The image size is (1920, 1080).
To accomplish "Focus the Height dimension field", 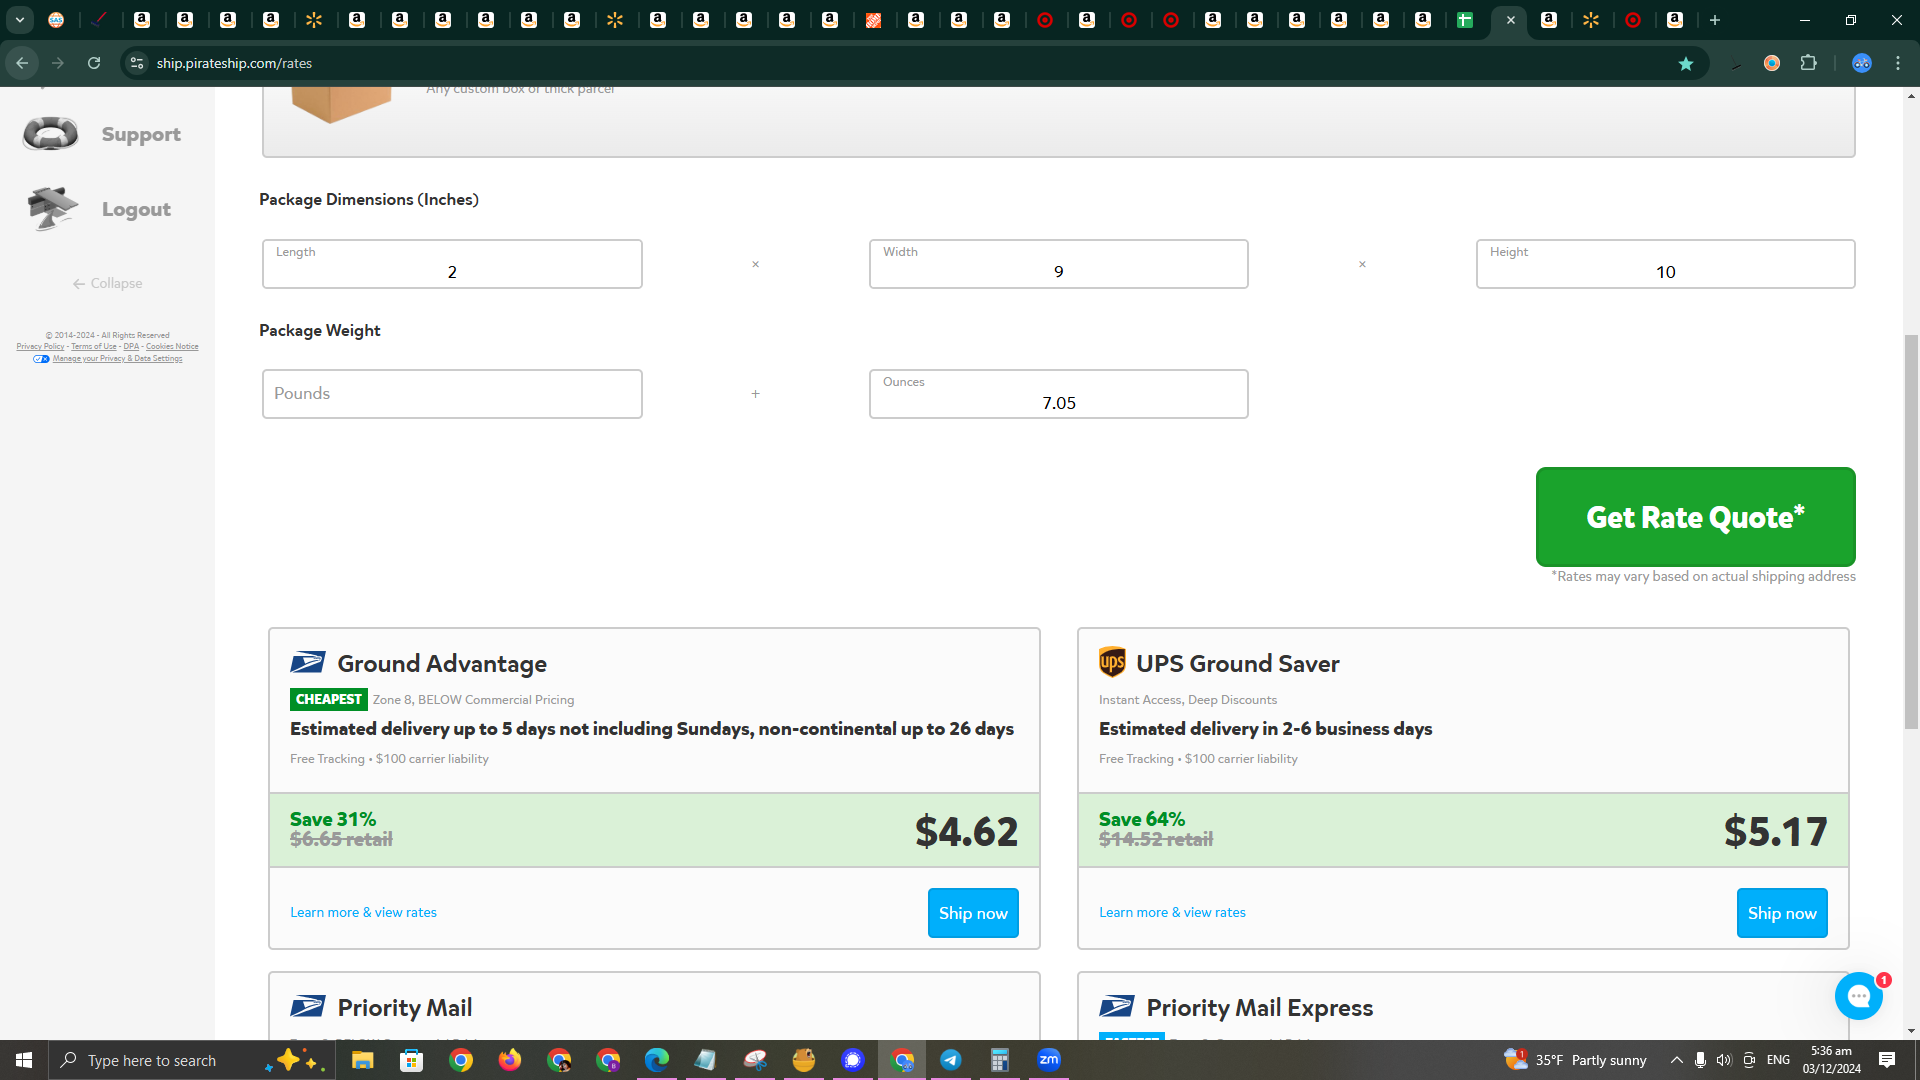I will click(1666, 264).
